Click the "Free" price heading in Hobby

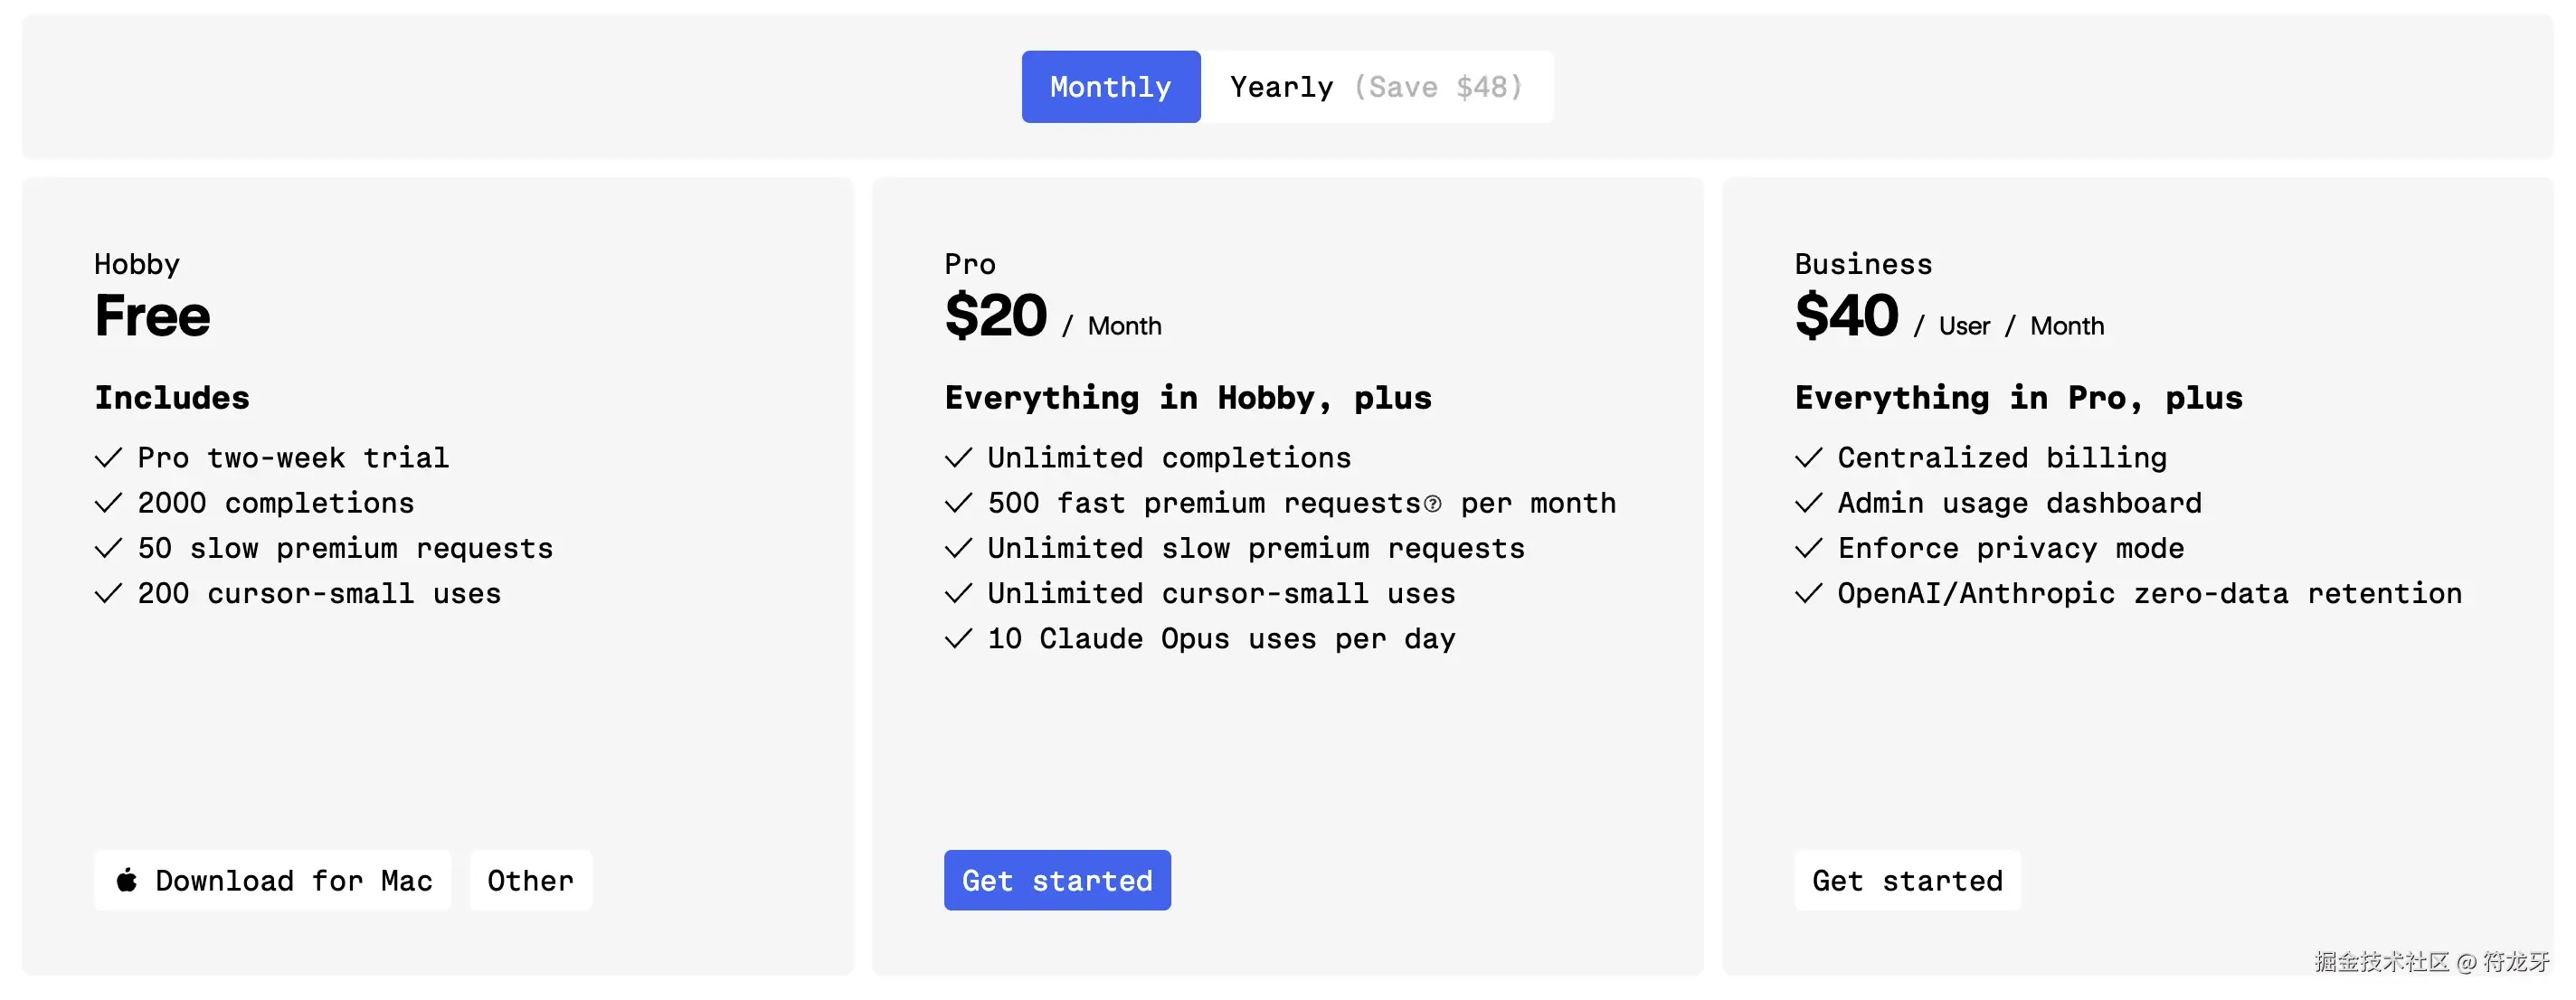tap(153, 316)
